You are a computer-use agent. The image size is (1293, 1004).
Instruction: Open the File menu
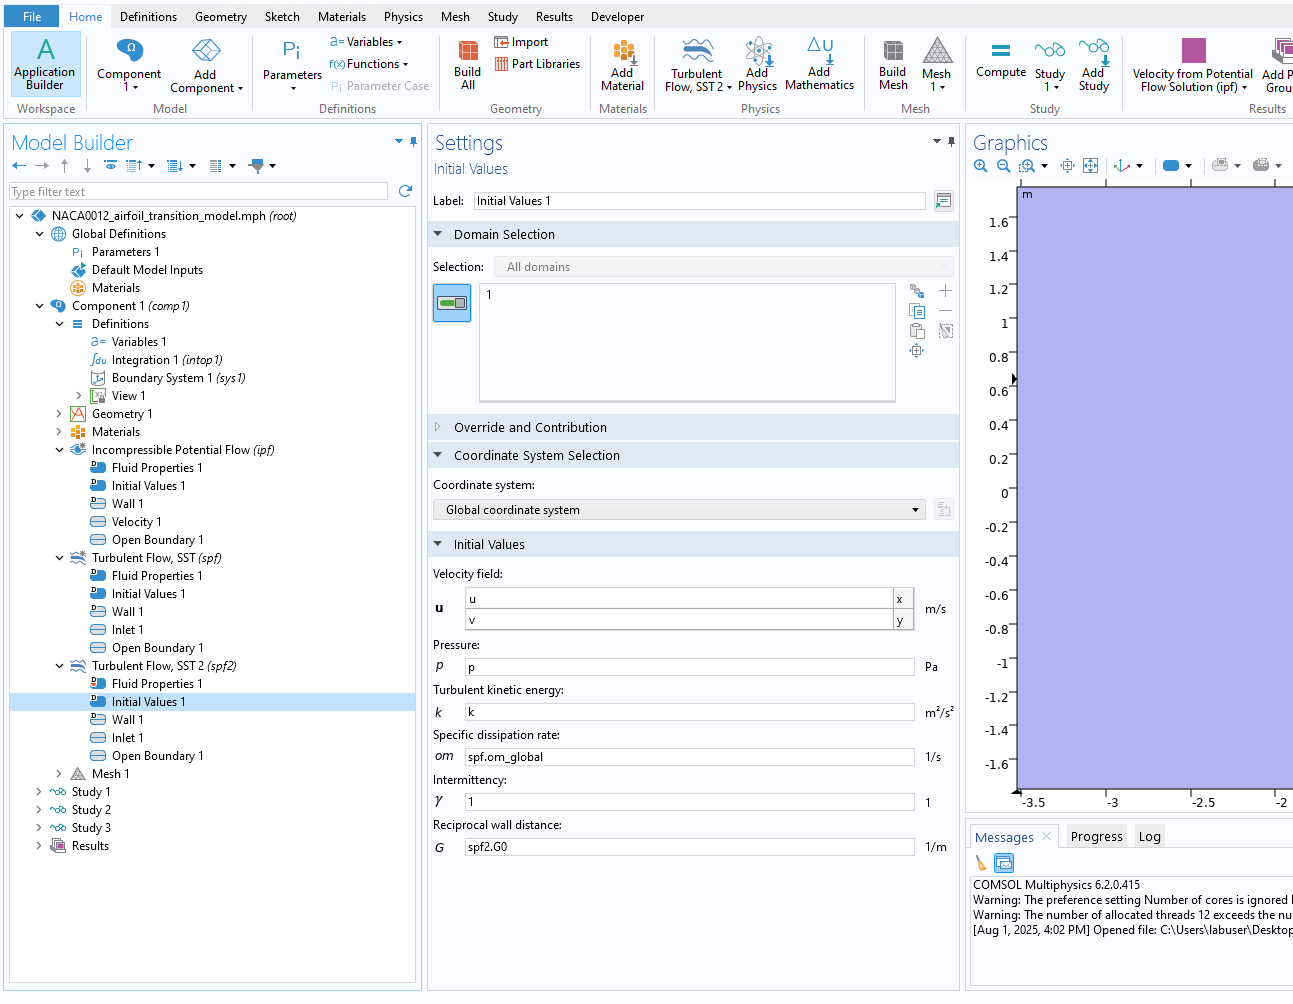tap(32, 17)
